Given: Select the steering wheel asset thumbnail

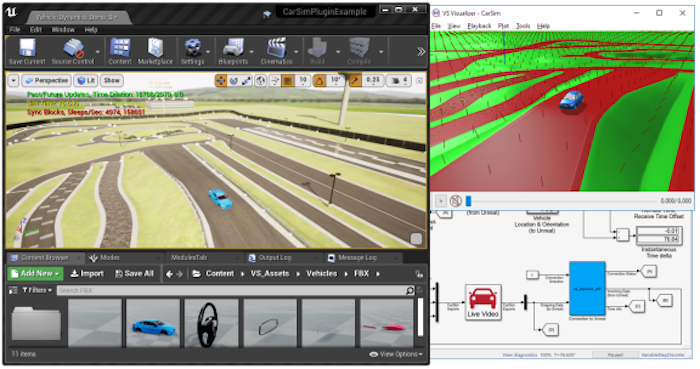Looking at the screenshot, I should 211,323.
